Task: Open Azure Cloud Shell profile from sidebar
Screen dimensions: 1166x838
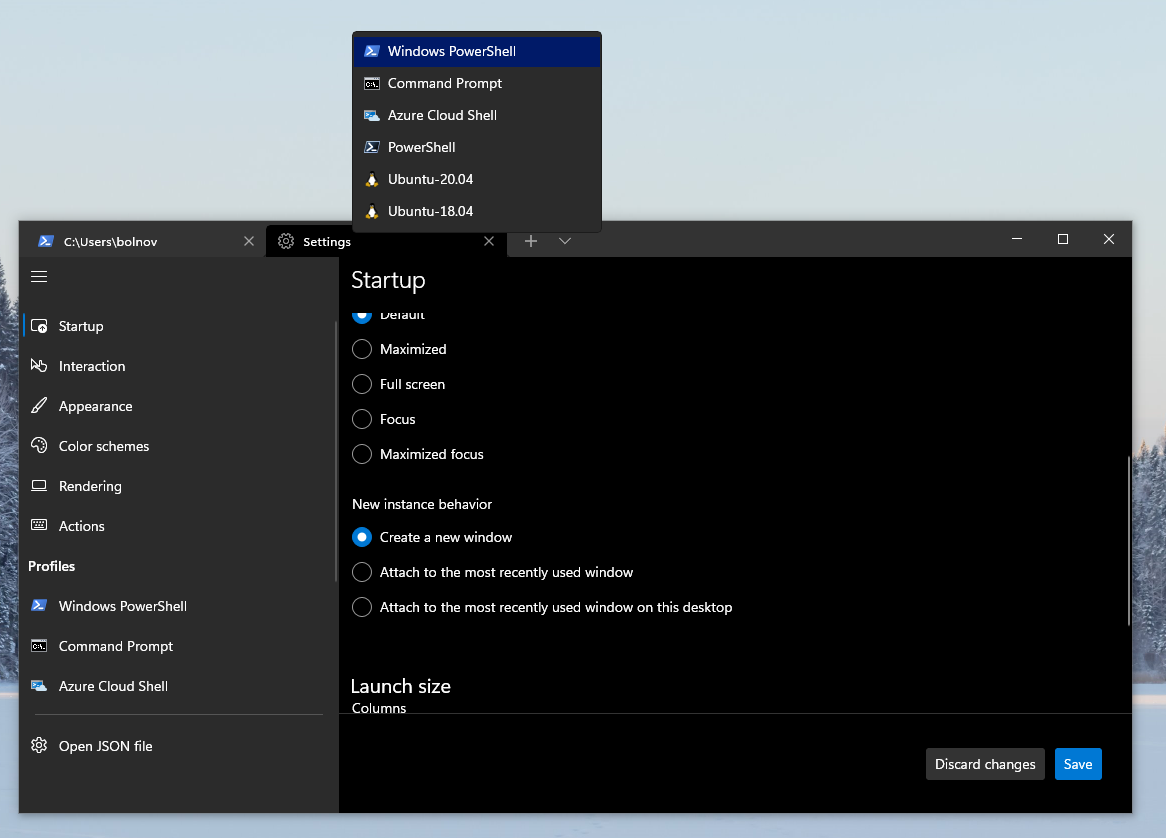Action: (x=40, y=686)
